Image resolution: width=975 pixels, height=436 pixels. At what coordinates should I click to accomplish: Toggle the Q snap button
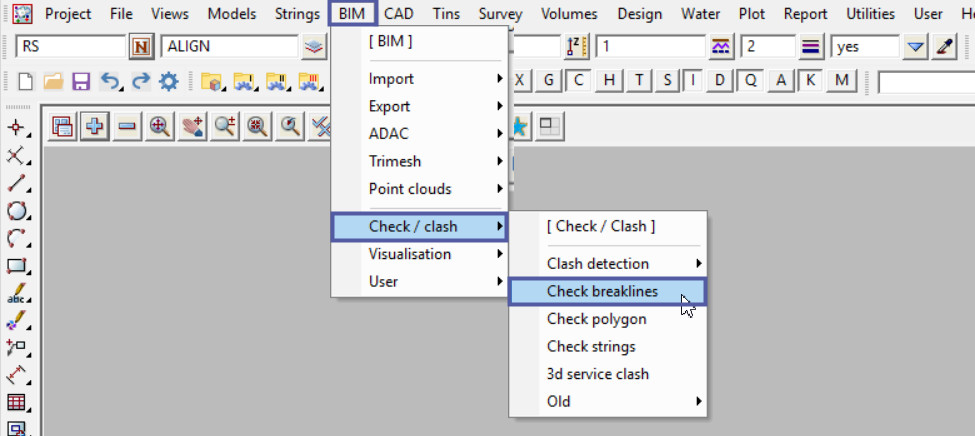751,80
